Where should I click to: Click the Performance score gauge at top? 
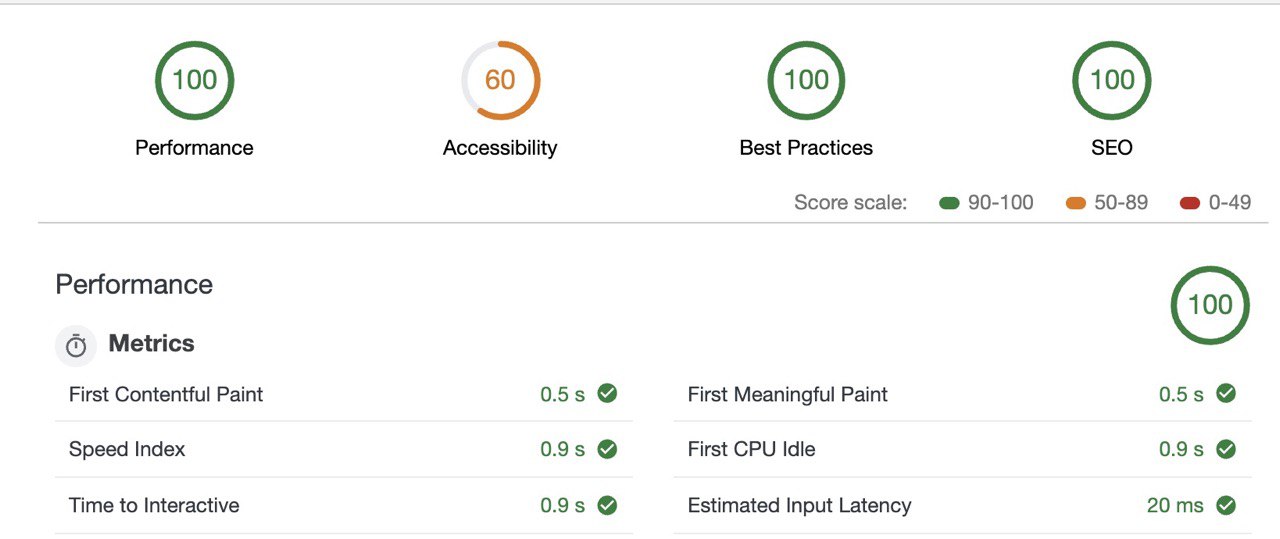click(x=194, y=80)
